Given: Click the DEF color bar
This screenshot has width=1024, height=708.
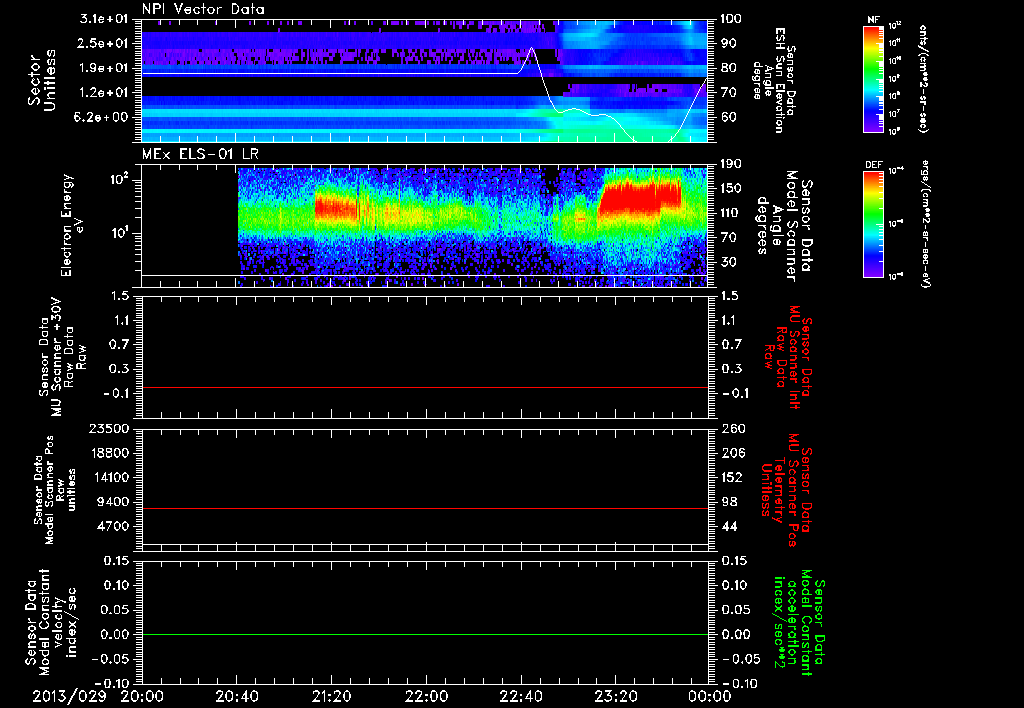Looking at the screenshot, I should click(874, 224).
